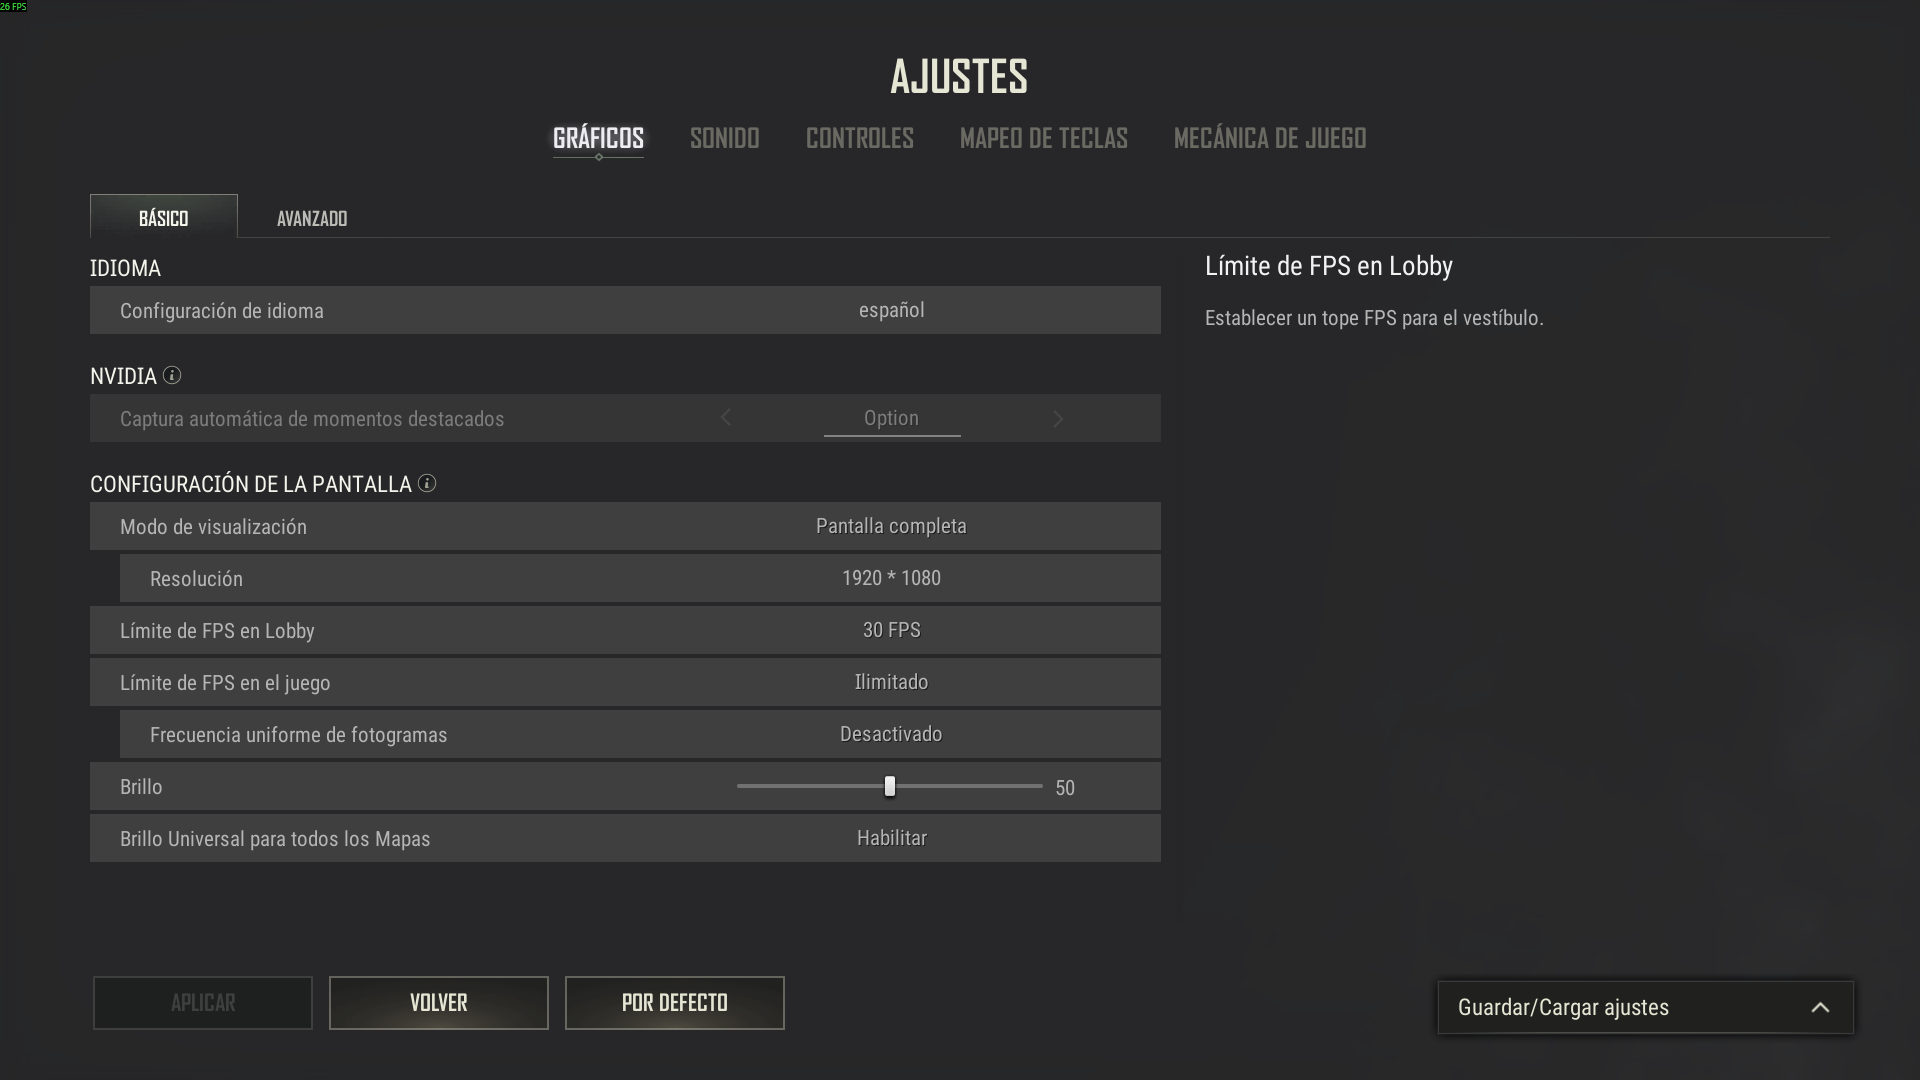Open the 1920 * 1080 resolution dropdown
This screenshot has height=1080, width=1920.
pyautogui.click(x=891, y=578)
